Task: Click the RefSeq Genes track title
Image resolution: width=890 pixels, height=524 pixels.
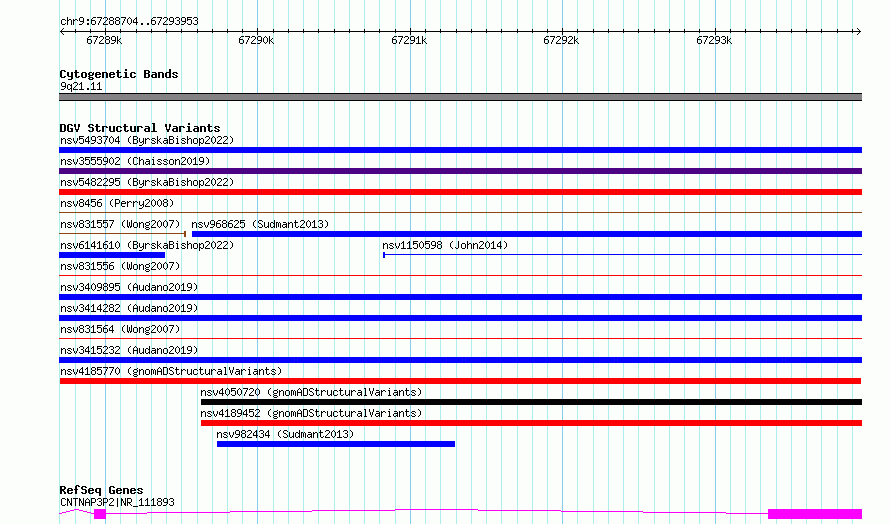Action: coord(101,490)
